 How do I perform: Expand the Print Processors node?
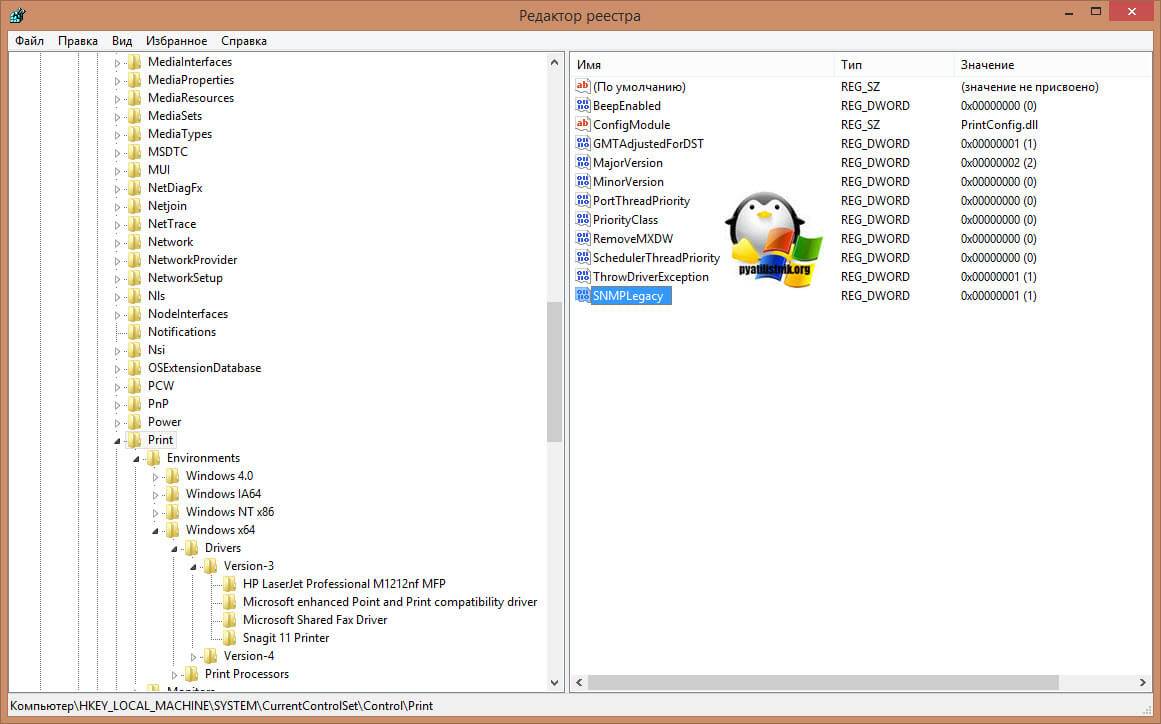(174, 675)
